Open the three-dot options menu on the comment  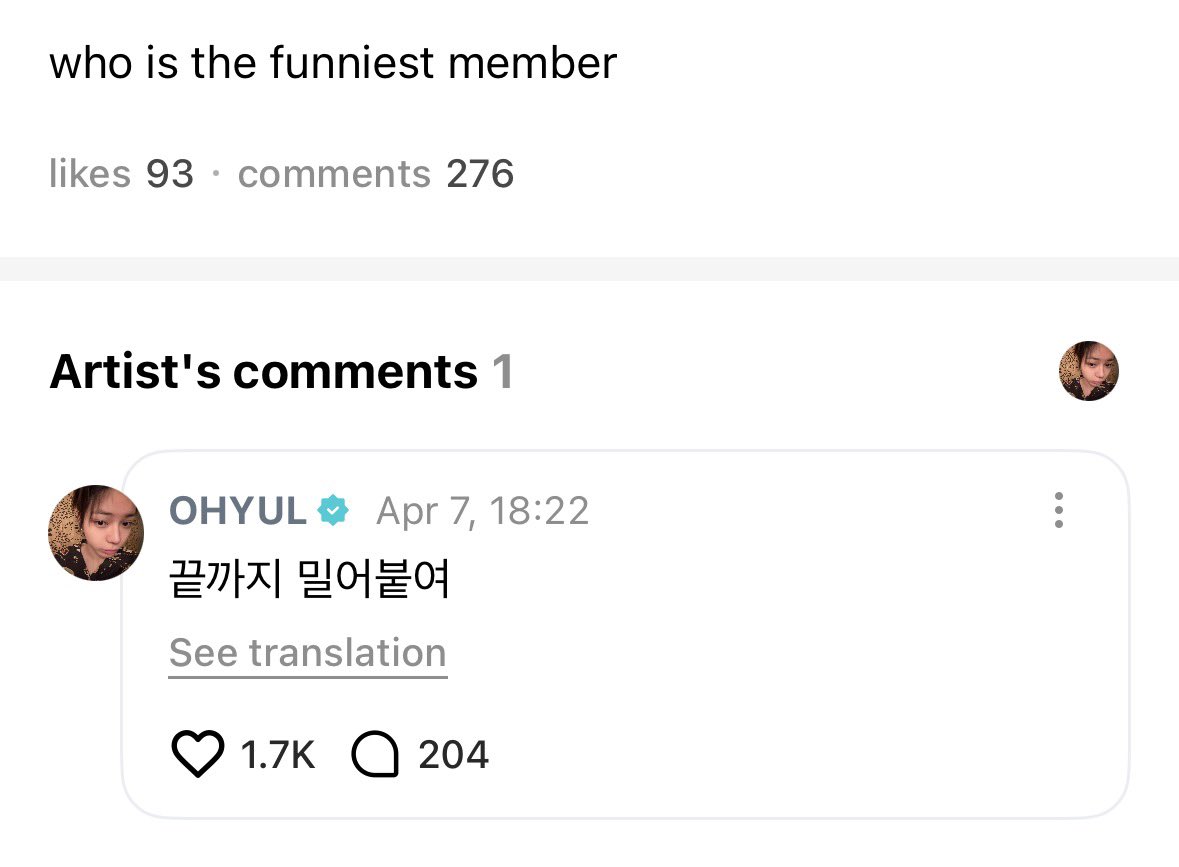[1058, 511]
